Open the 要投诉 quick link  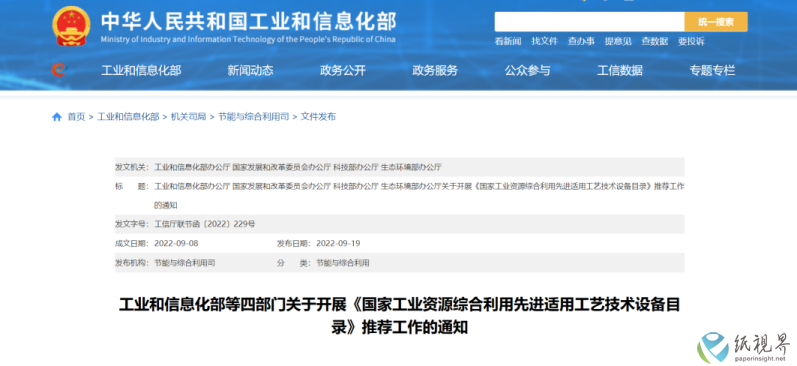[691, 42]
